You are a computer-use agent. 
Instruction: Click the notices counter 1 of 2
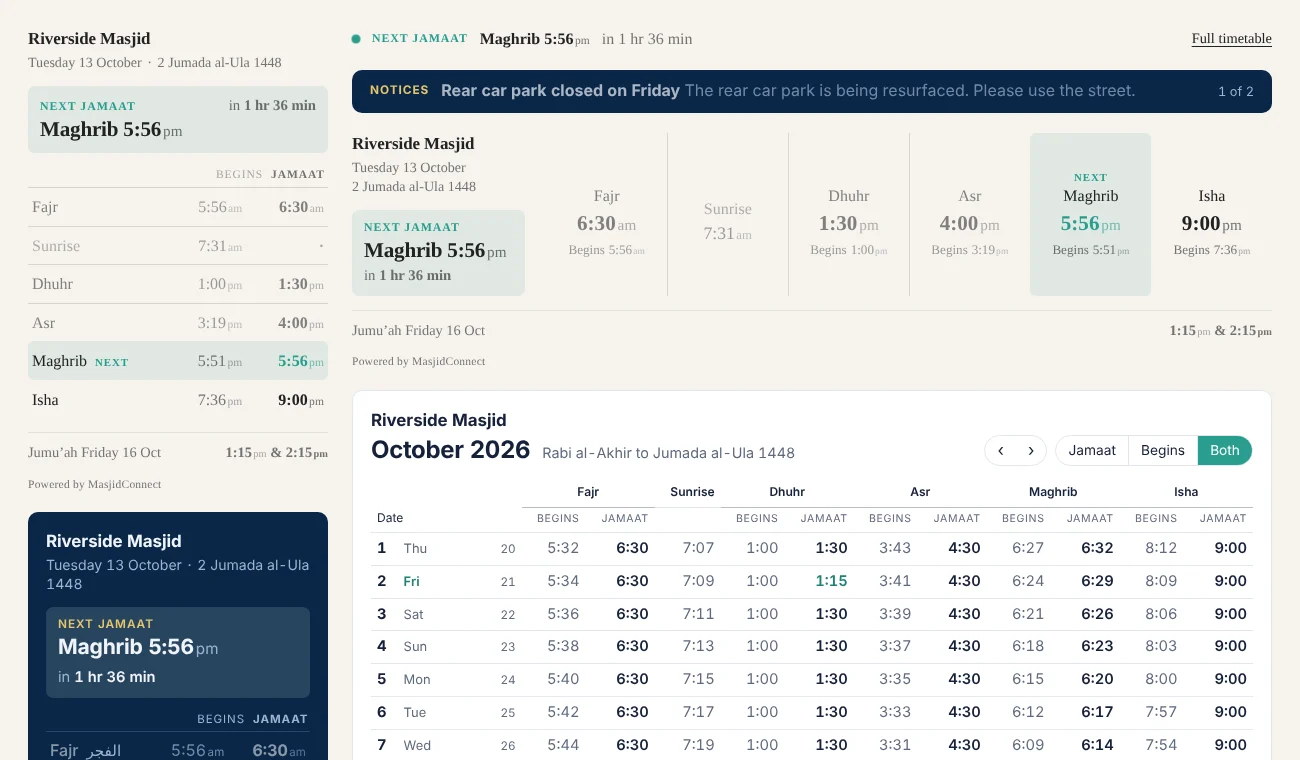(x=1236, y=91)
